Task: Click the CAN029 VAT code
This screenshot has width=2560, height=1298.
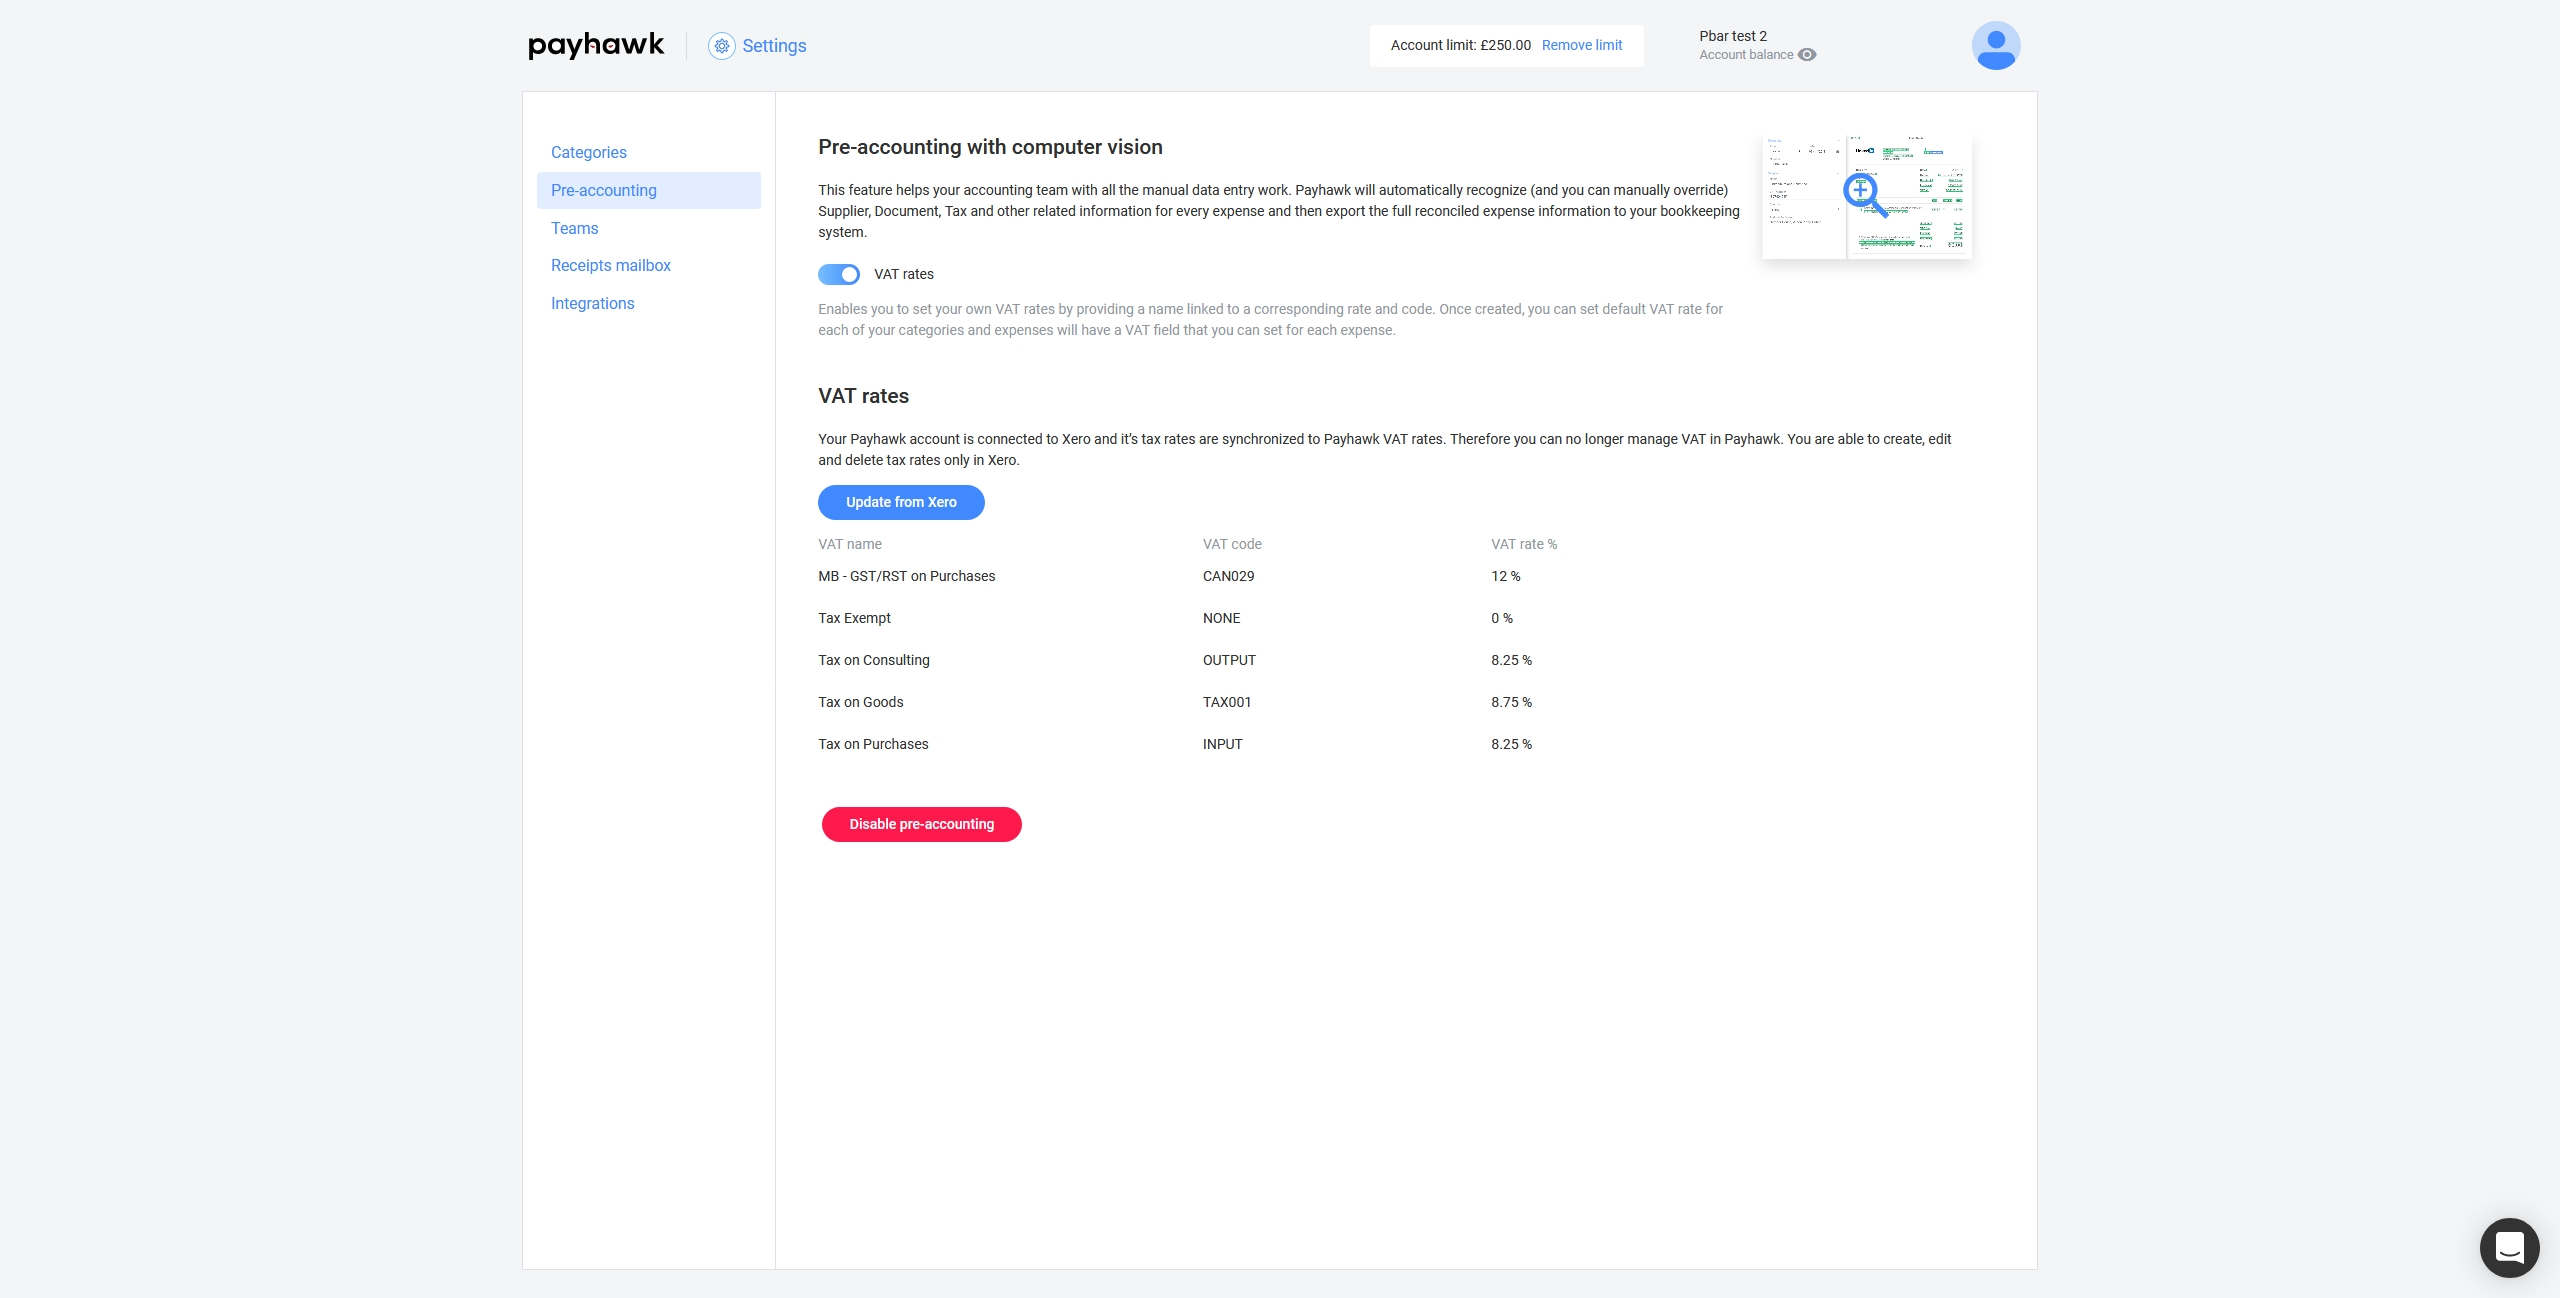Action: click(1228, 576)
